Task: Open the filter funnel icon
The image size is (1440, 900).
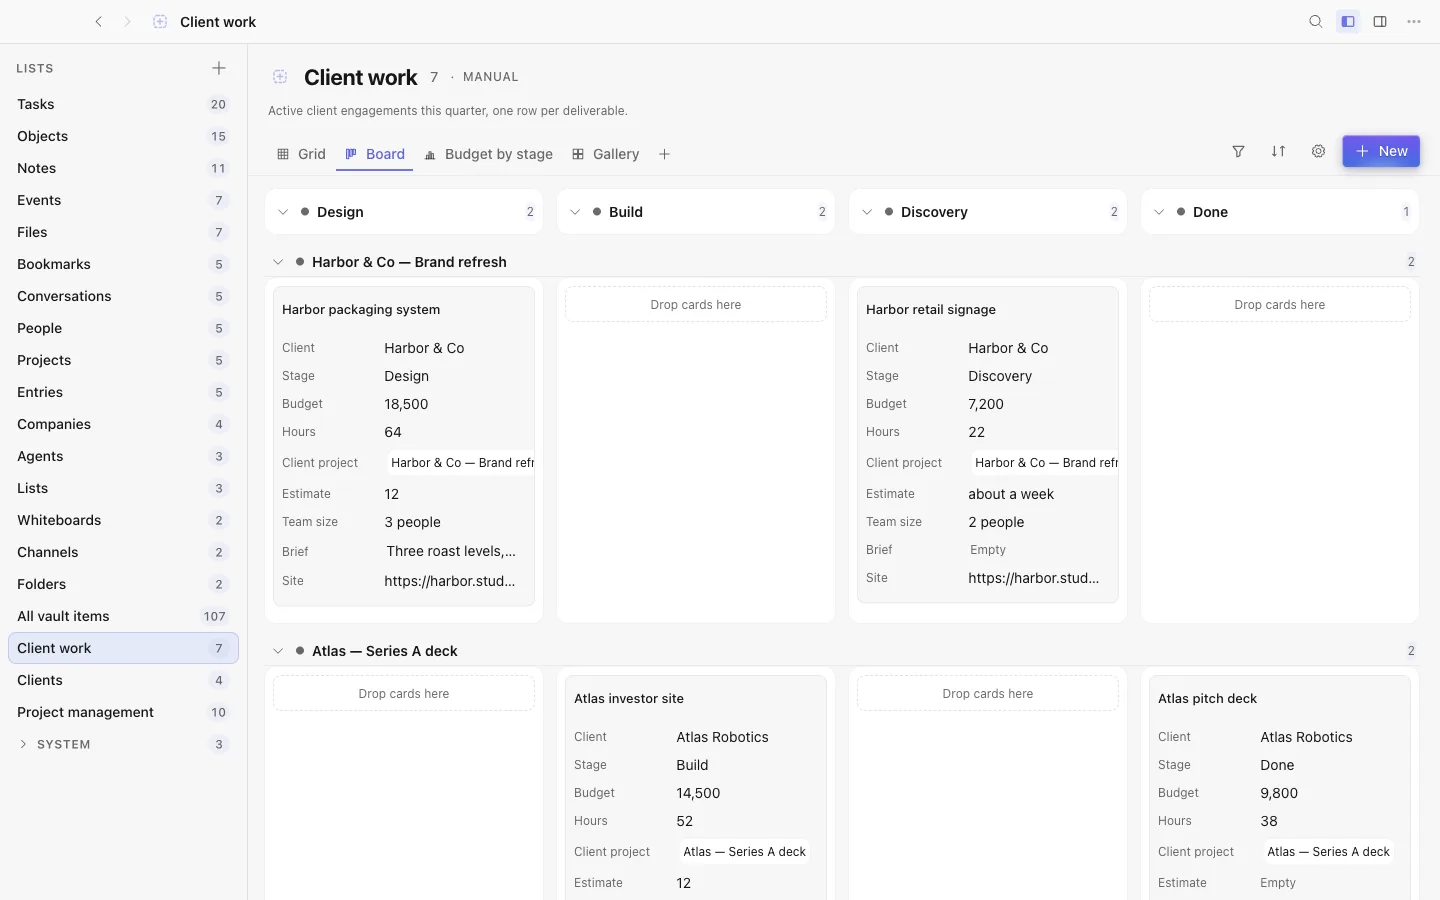Action: 1238,151
